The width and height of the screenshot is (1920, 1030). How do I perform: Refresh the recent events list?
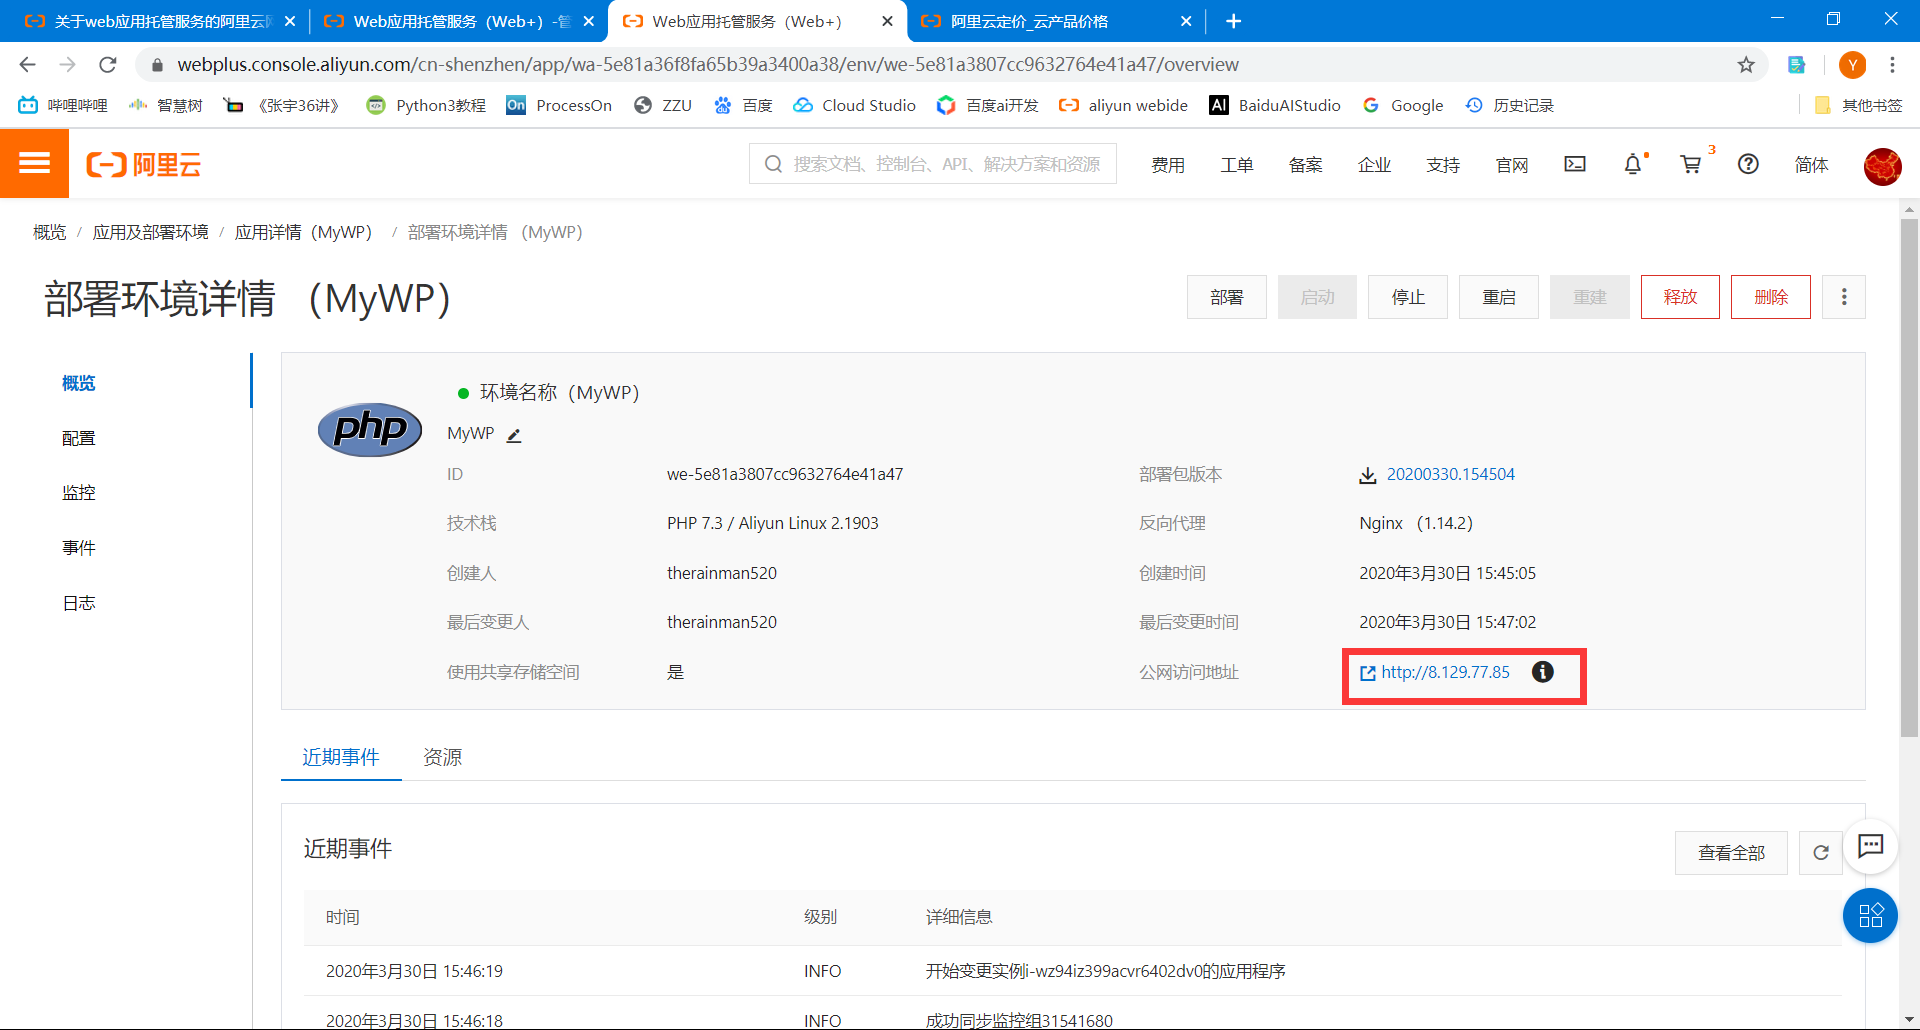pyautogui.click(x=1820, y=853)
